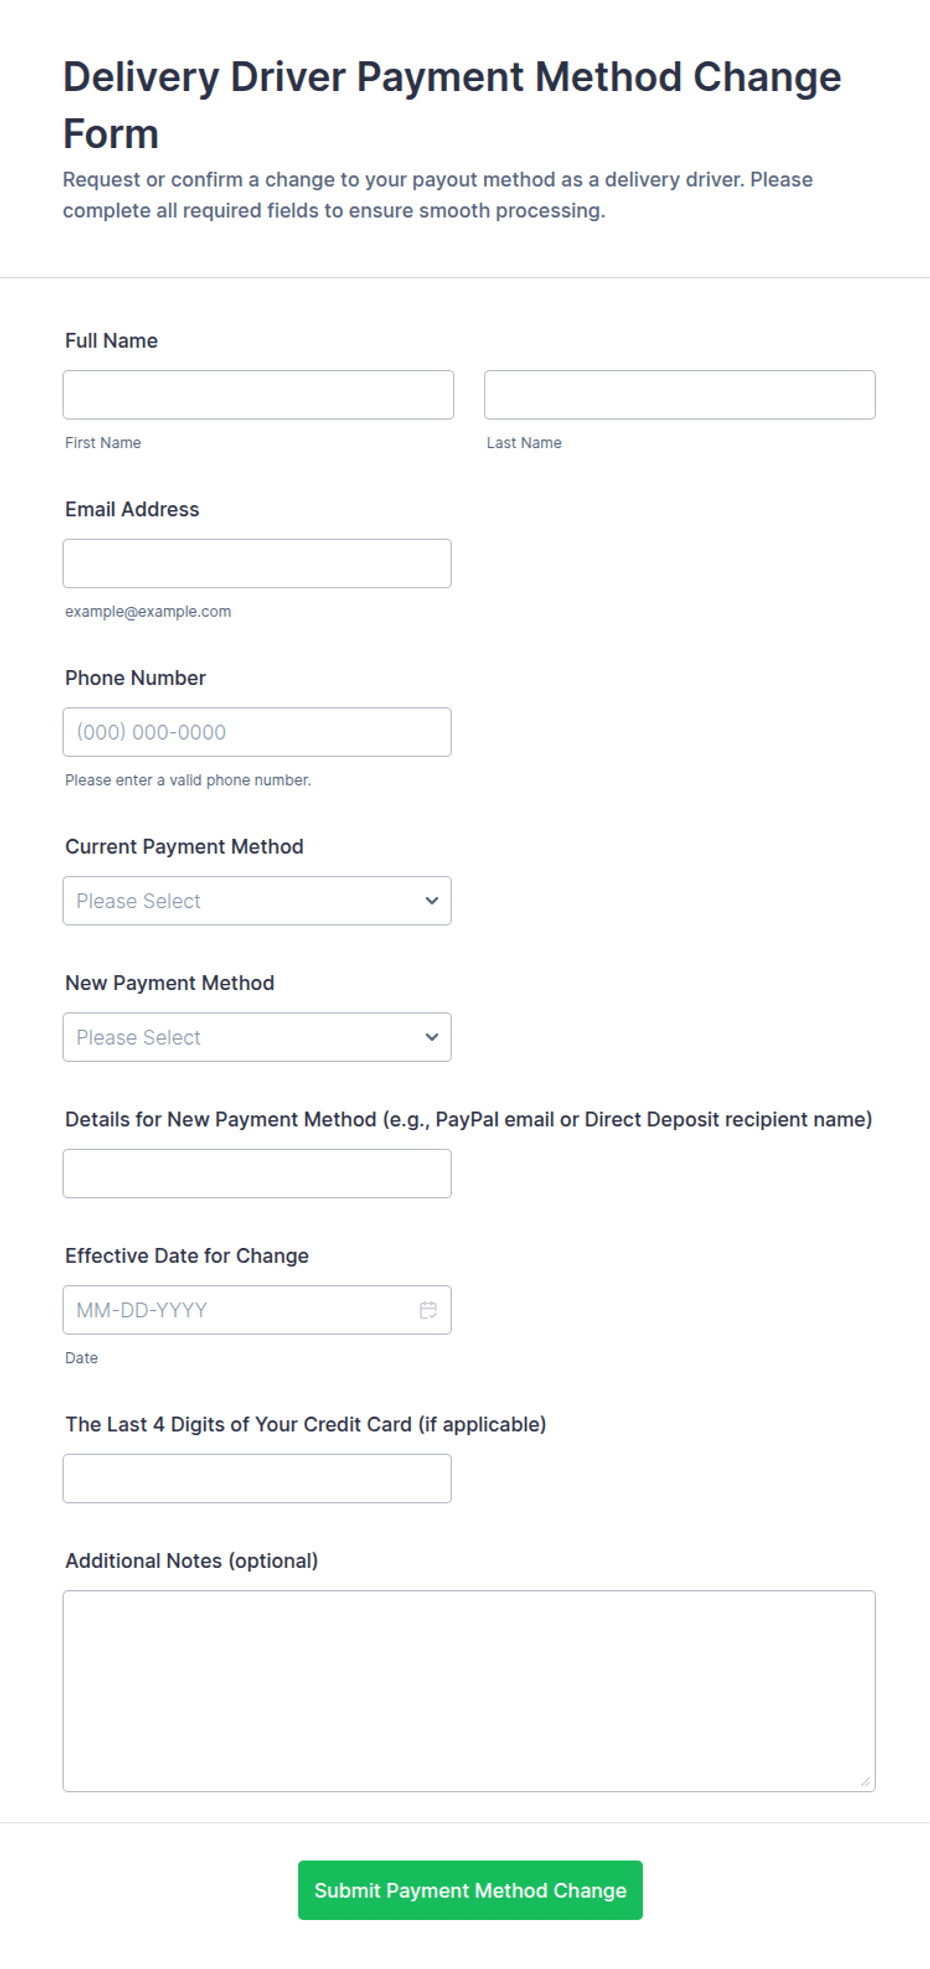
Task: Click the Full Name label
Action: [111, 341]
